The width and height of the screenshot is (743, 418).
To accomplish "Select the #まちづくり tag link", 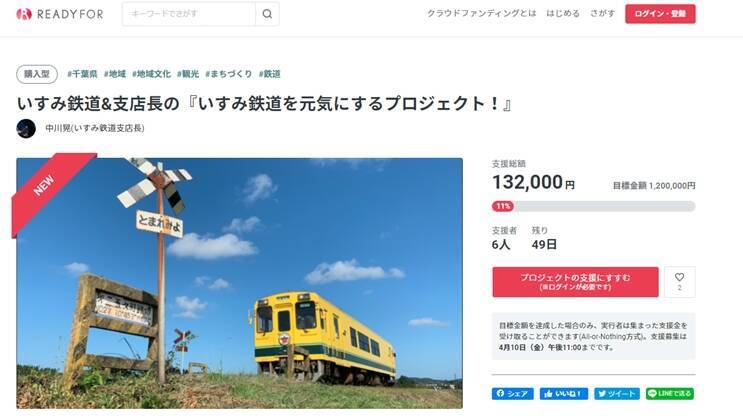I will [x=229, y=74].
